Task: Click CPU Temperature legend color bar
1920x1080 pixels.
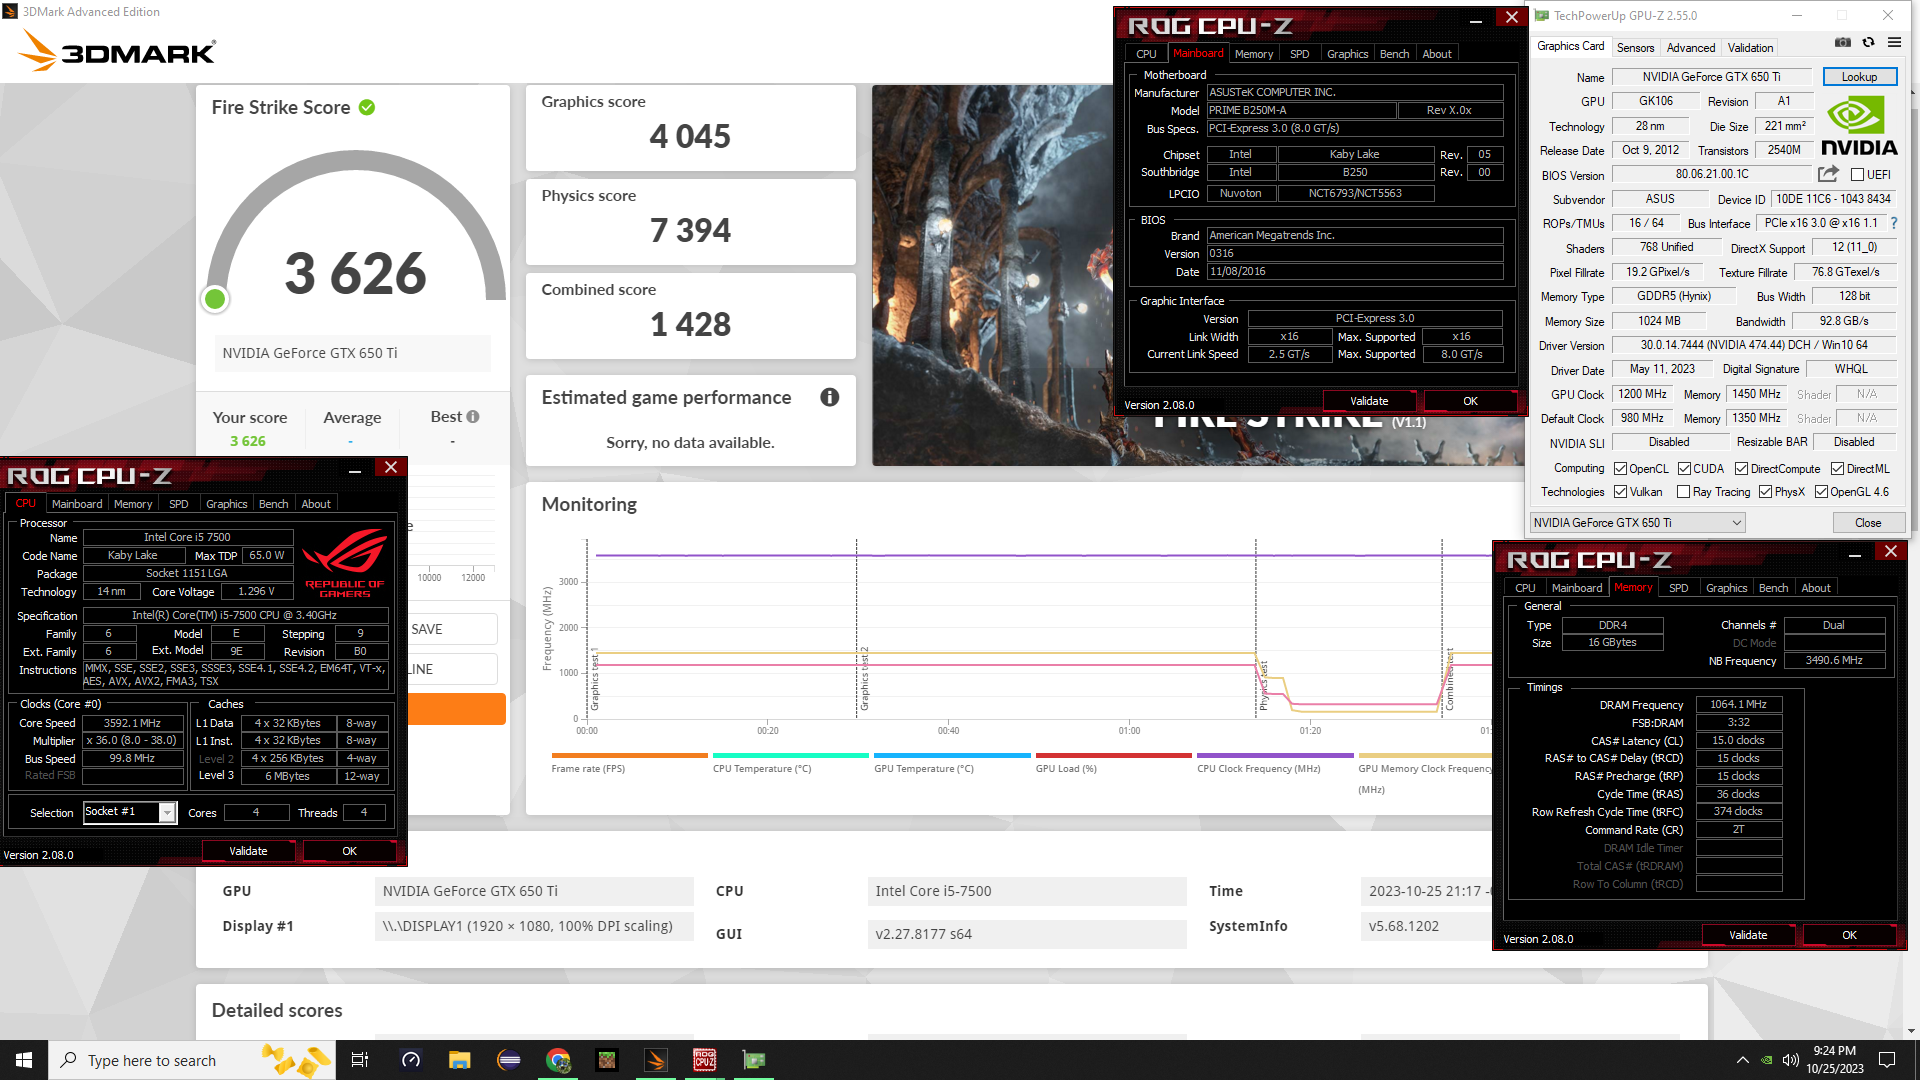Action: [791, 755]
